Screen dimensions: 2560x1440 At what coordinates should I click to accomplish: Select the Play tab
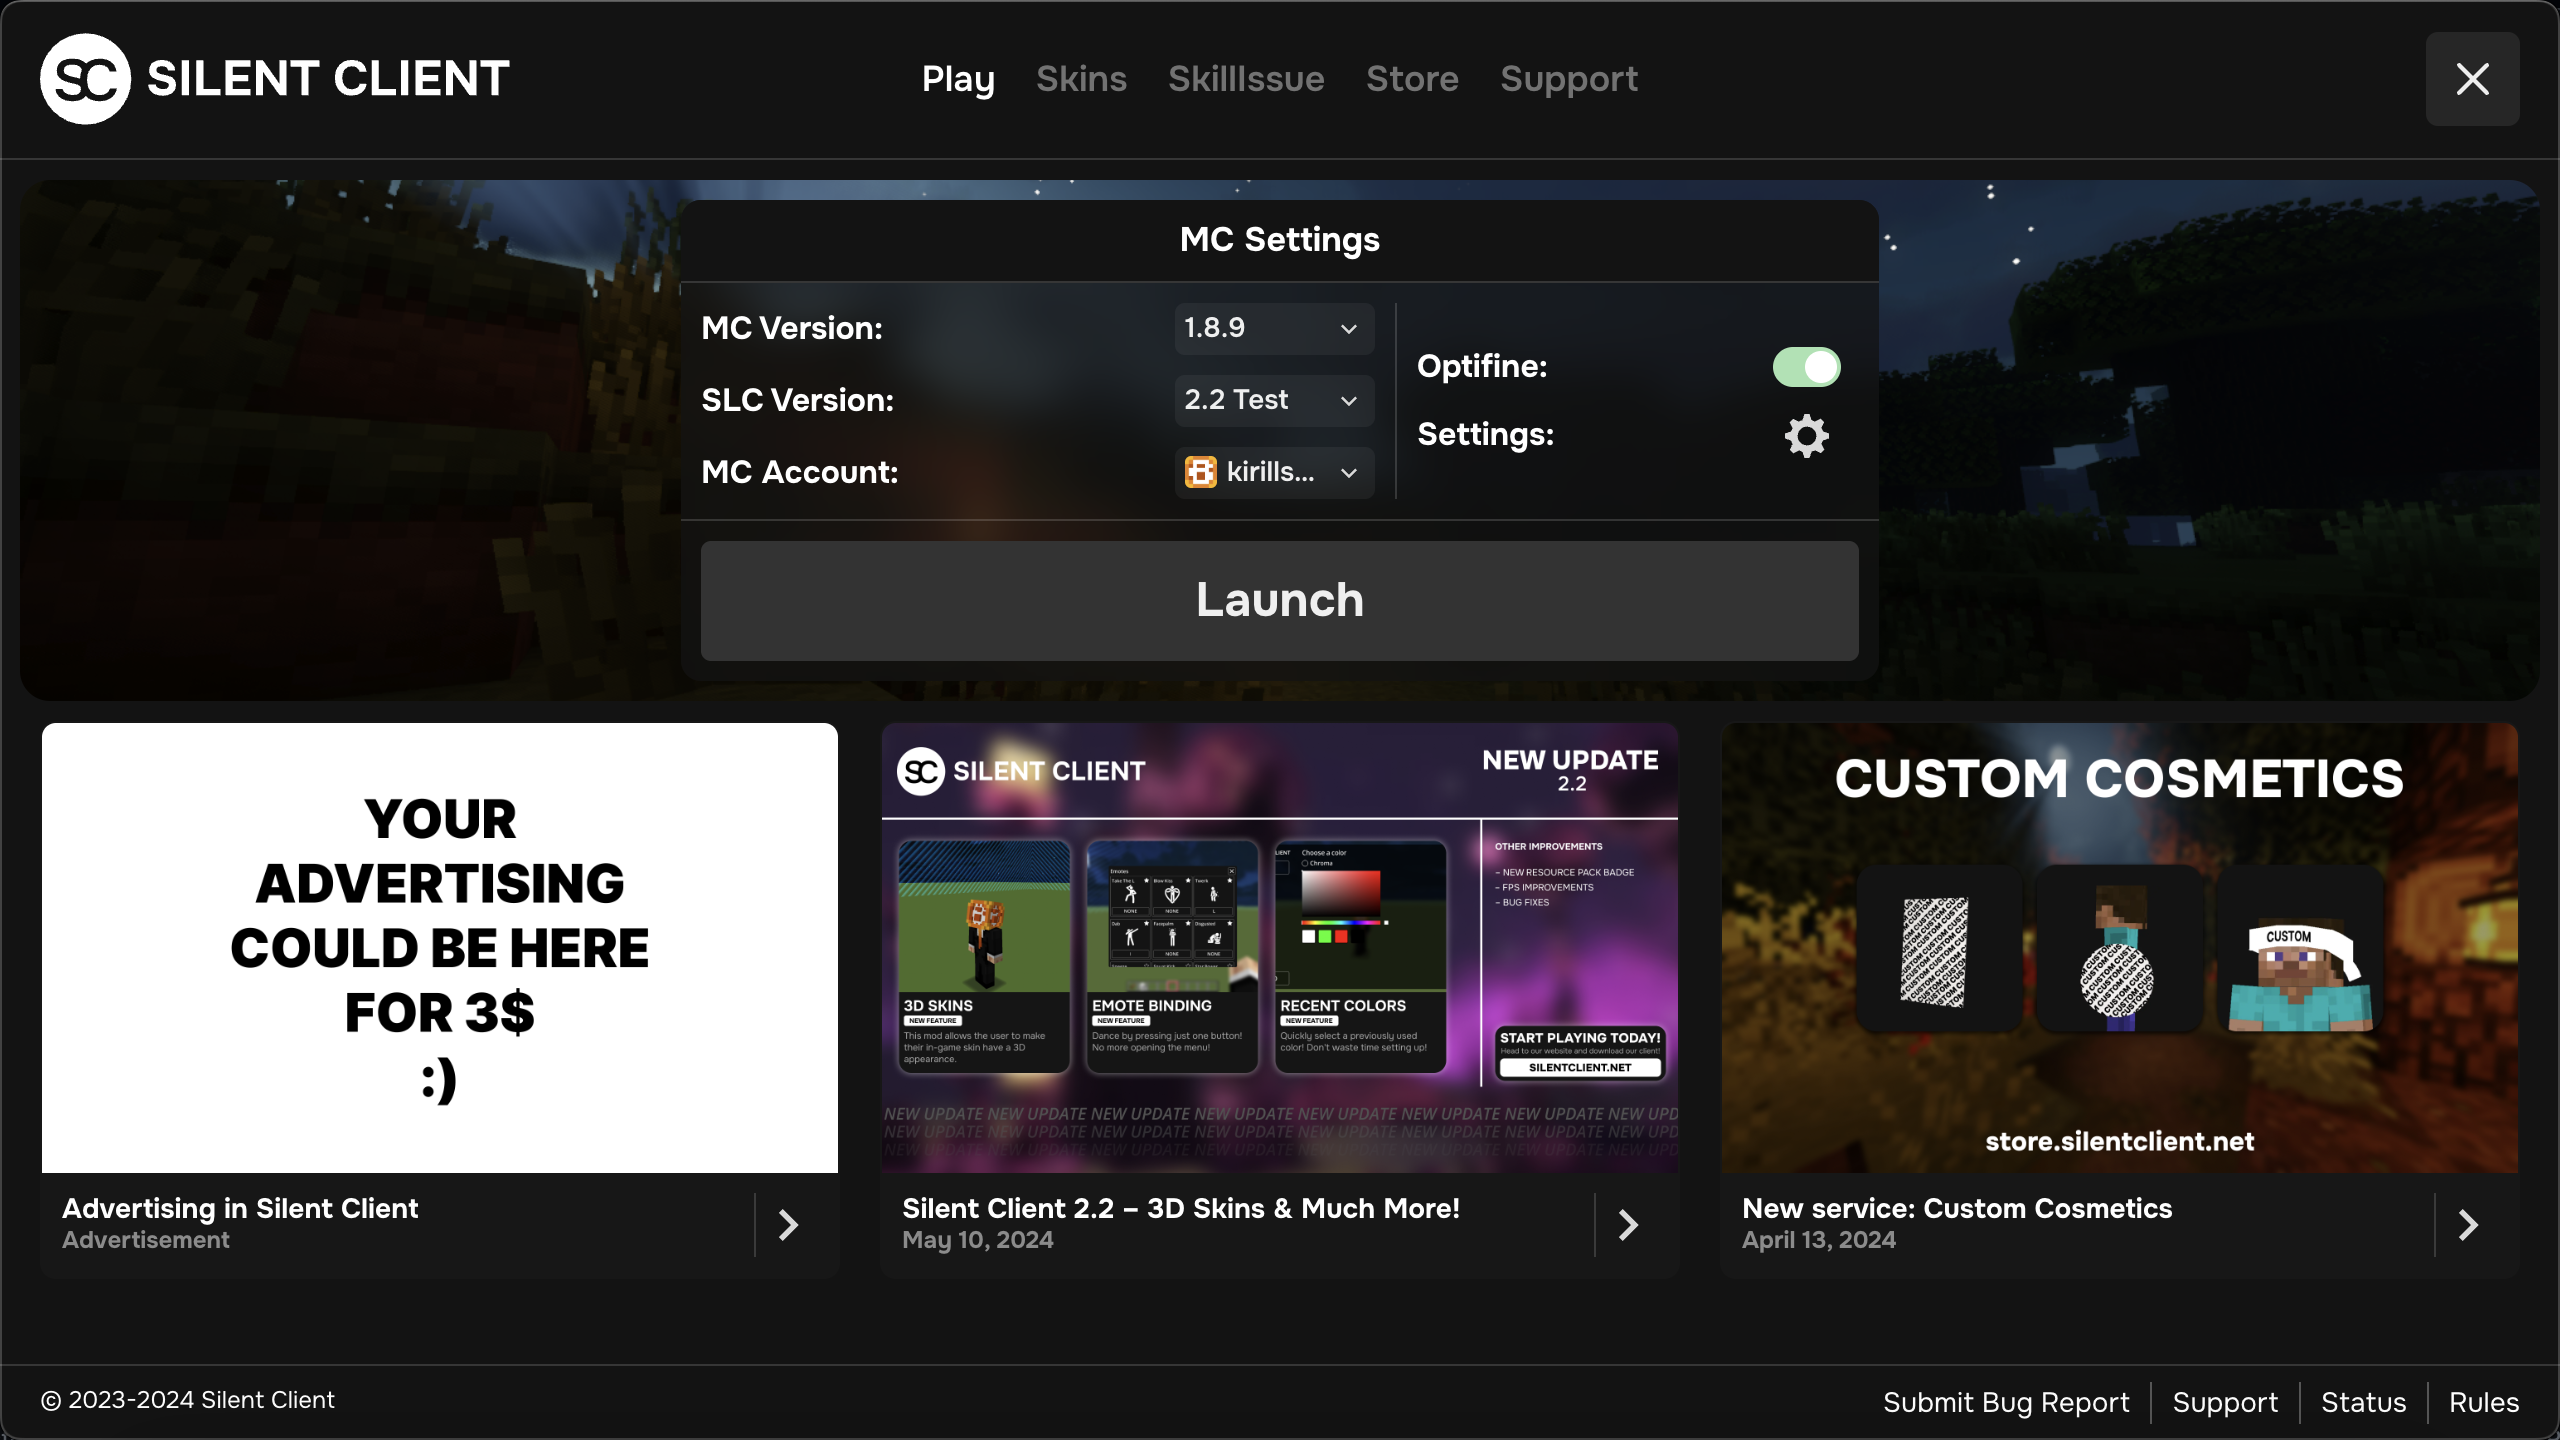958,79
